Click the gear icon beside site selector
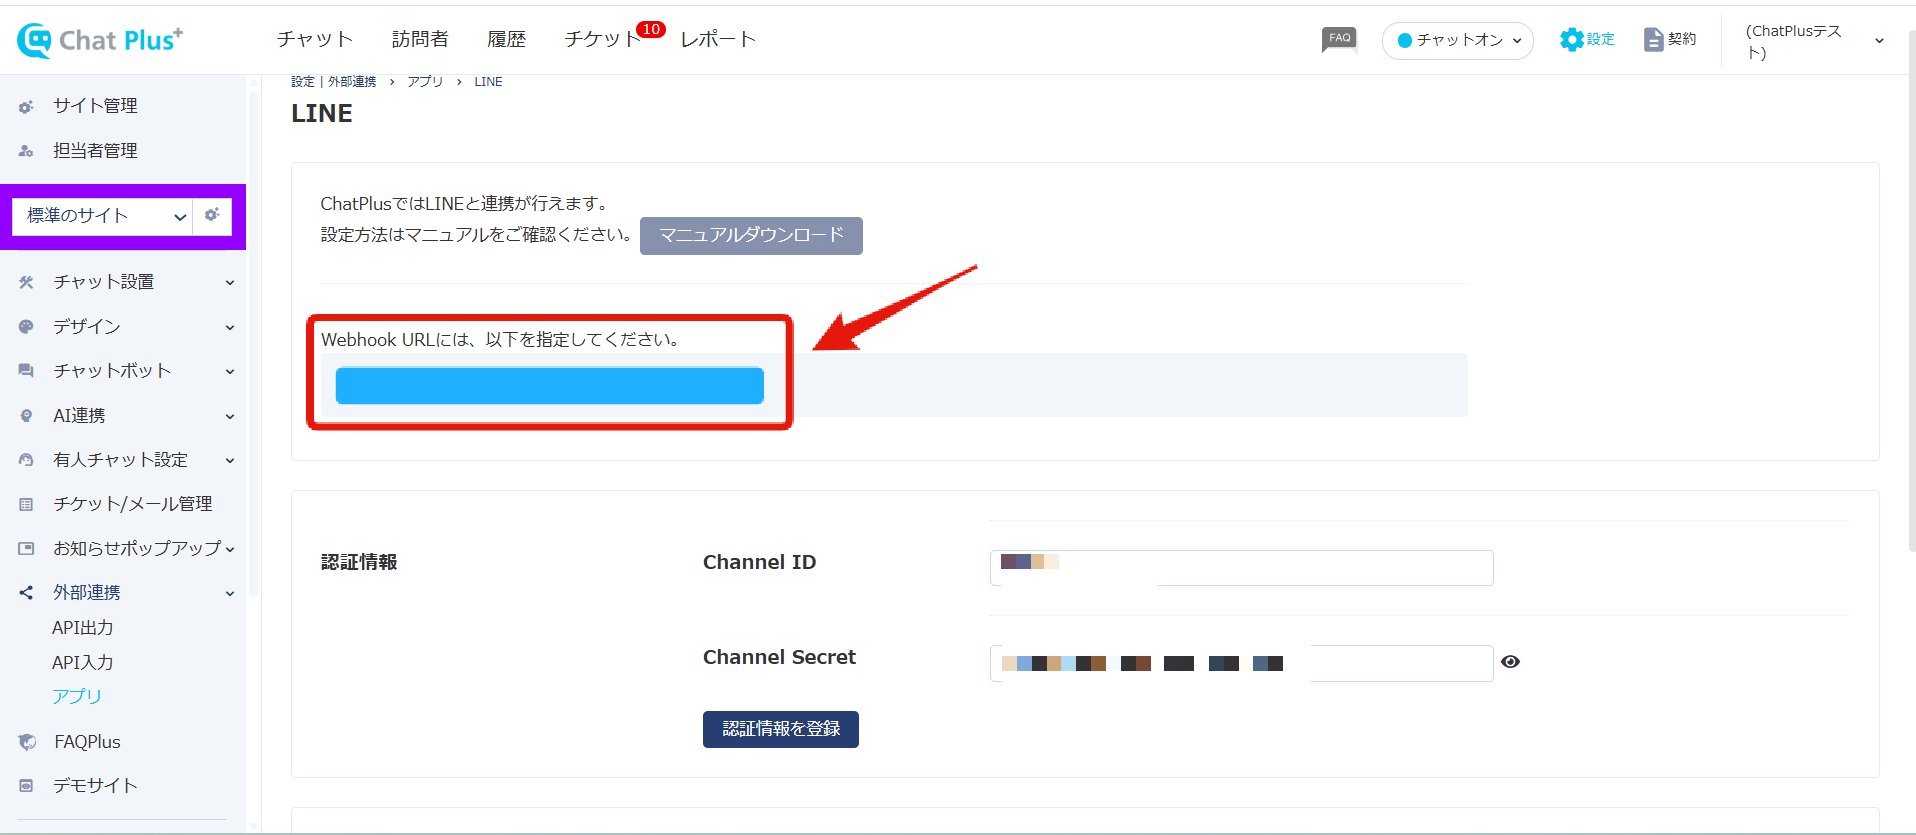 pyautogui.click(x=212, y=215)
